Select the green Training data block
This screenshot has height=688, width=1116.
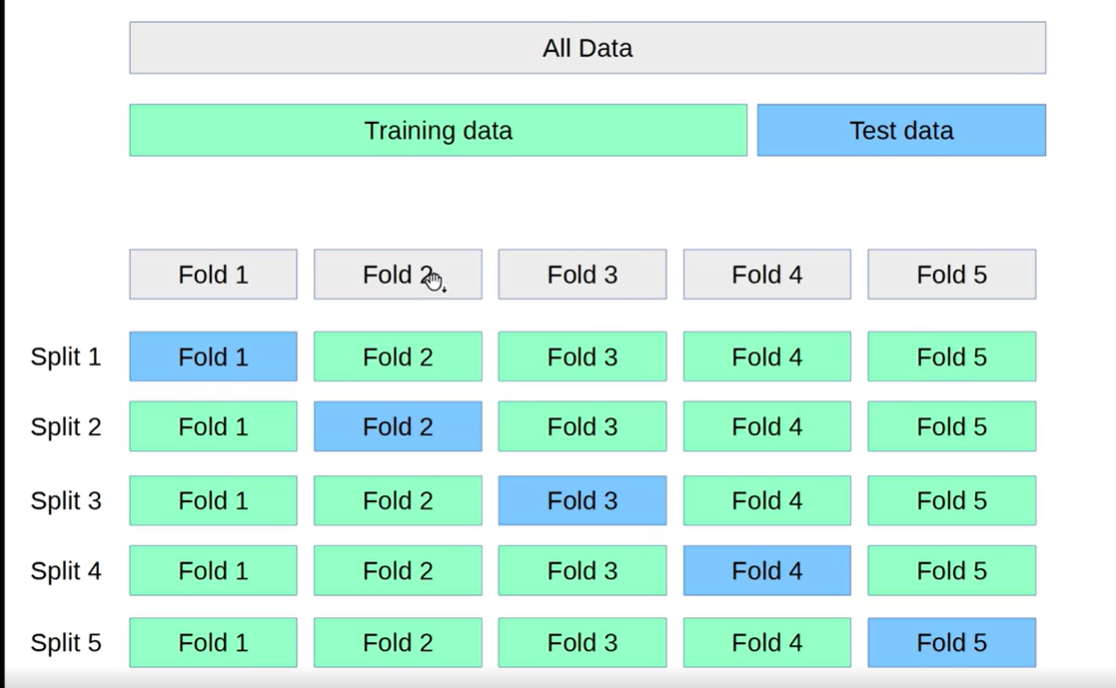coord(438,130)
